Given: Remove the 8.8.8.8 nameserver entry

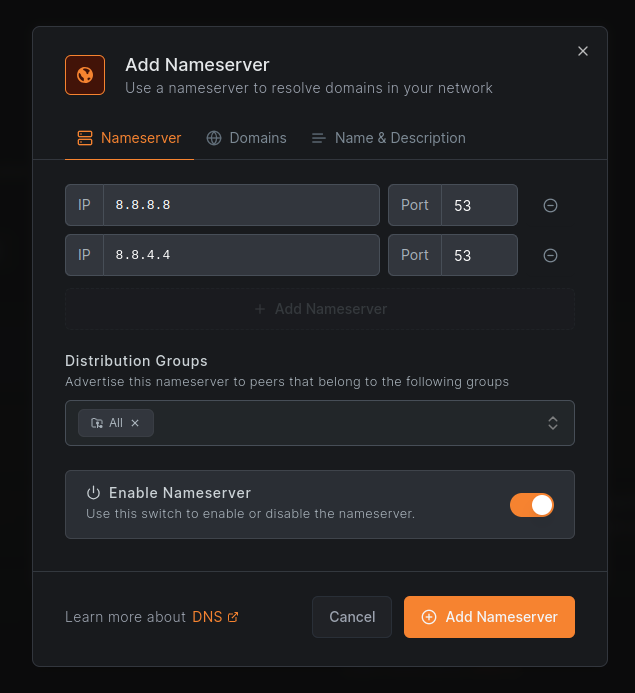Looking at the screenshot, I should click(x=550, y=205).
